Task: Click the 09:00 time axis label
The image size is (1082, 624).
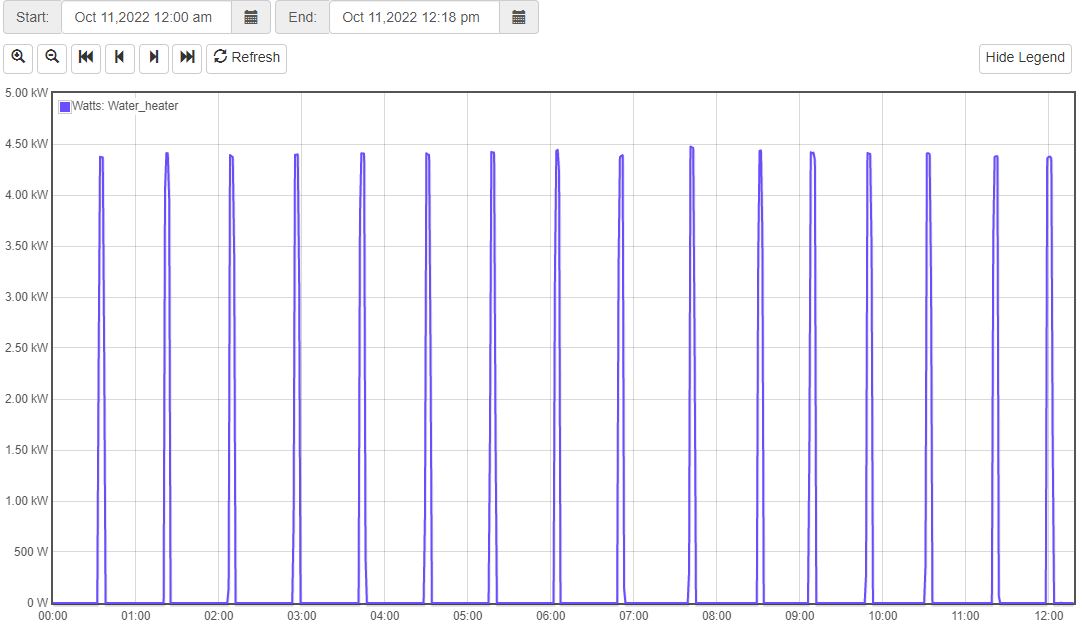Action: click(799, 616)
